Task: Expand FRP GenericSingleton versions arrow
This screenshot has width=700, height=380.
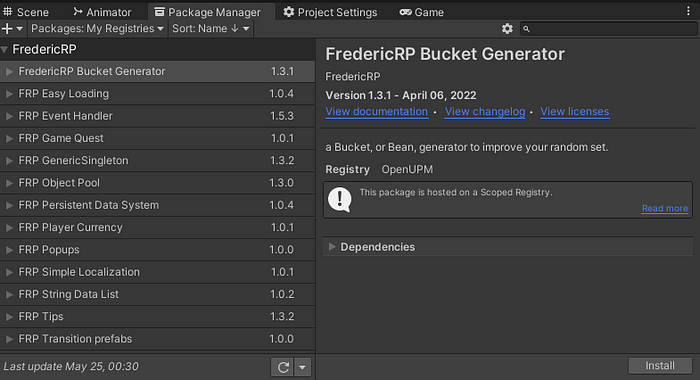Action: point(9,161)
